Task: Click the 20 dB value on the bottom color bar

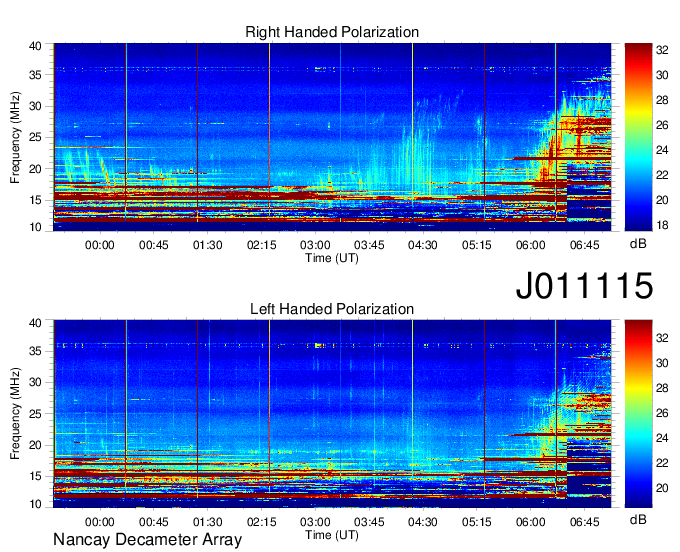Action: pos(662,488)
